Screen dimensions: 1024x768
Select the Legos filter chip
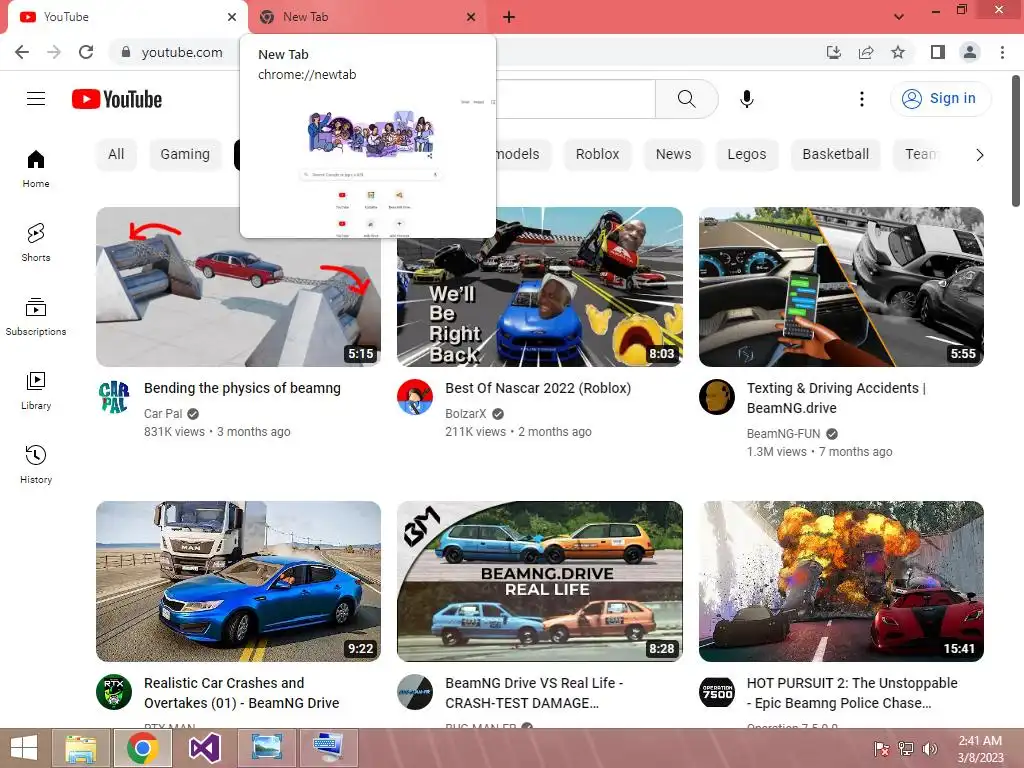(747, 155)
